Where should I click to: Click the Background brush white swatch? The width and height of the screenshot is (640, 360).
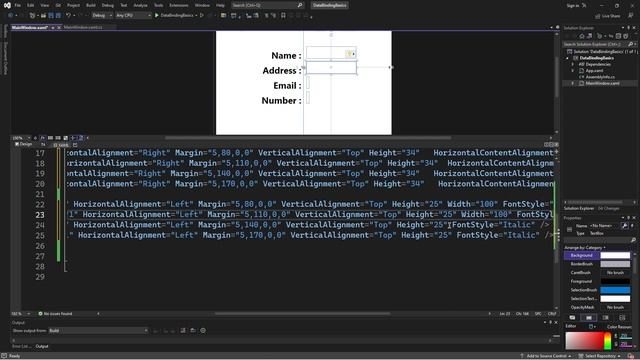(x=615, y=256)
